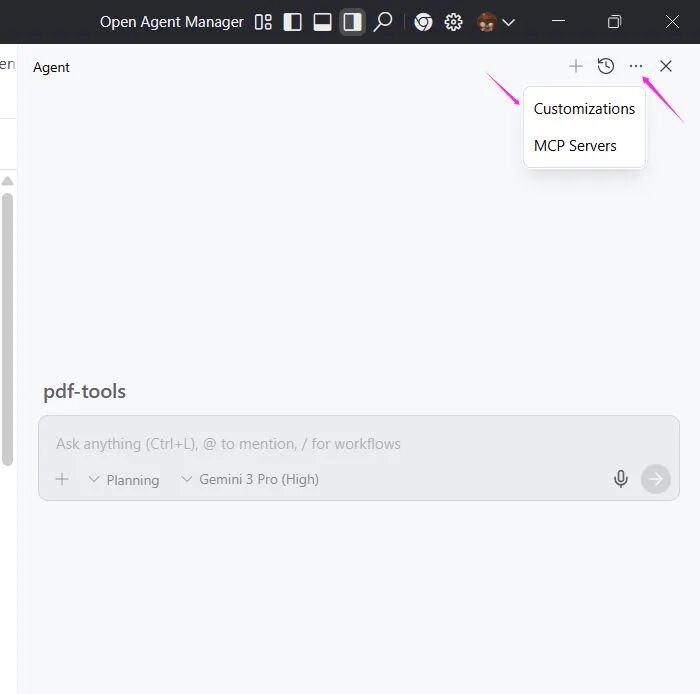Screen dimensions: 700x694
Task: Click the pdf-tools workspace heading
Action: pyautogui.click(x=84, y=391)
